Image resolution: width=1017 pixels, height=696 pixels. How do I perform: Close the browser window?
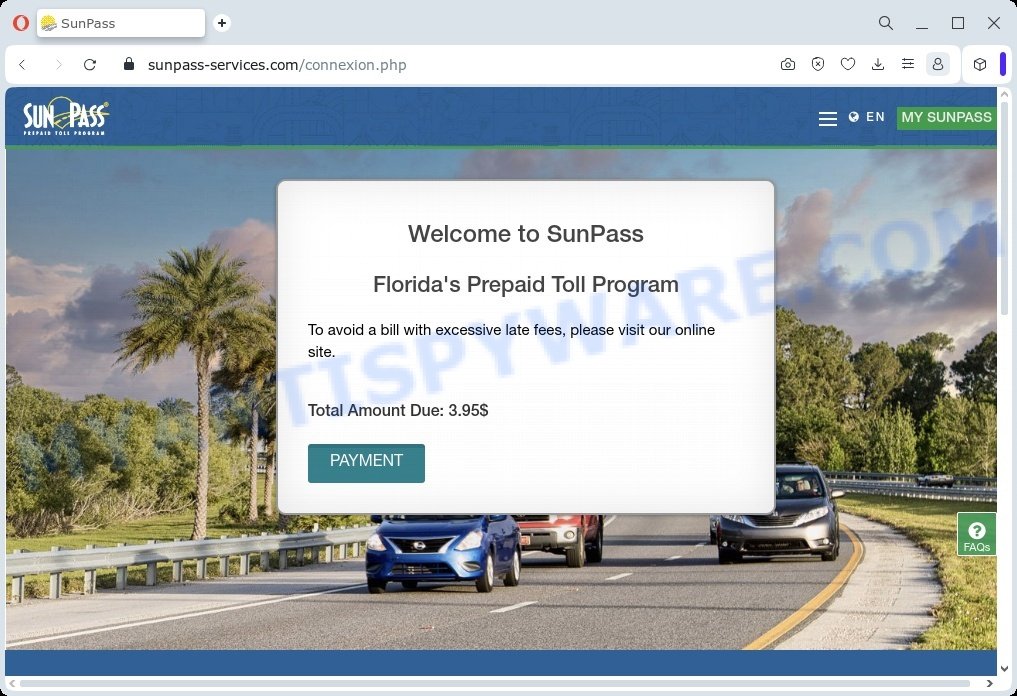tap(994, 23)
